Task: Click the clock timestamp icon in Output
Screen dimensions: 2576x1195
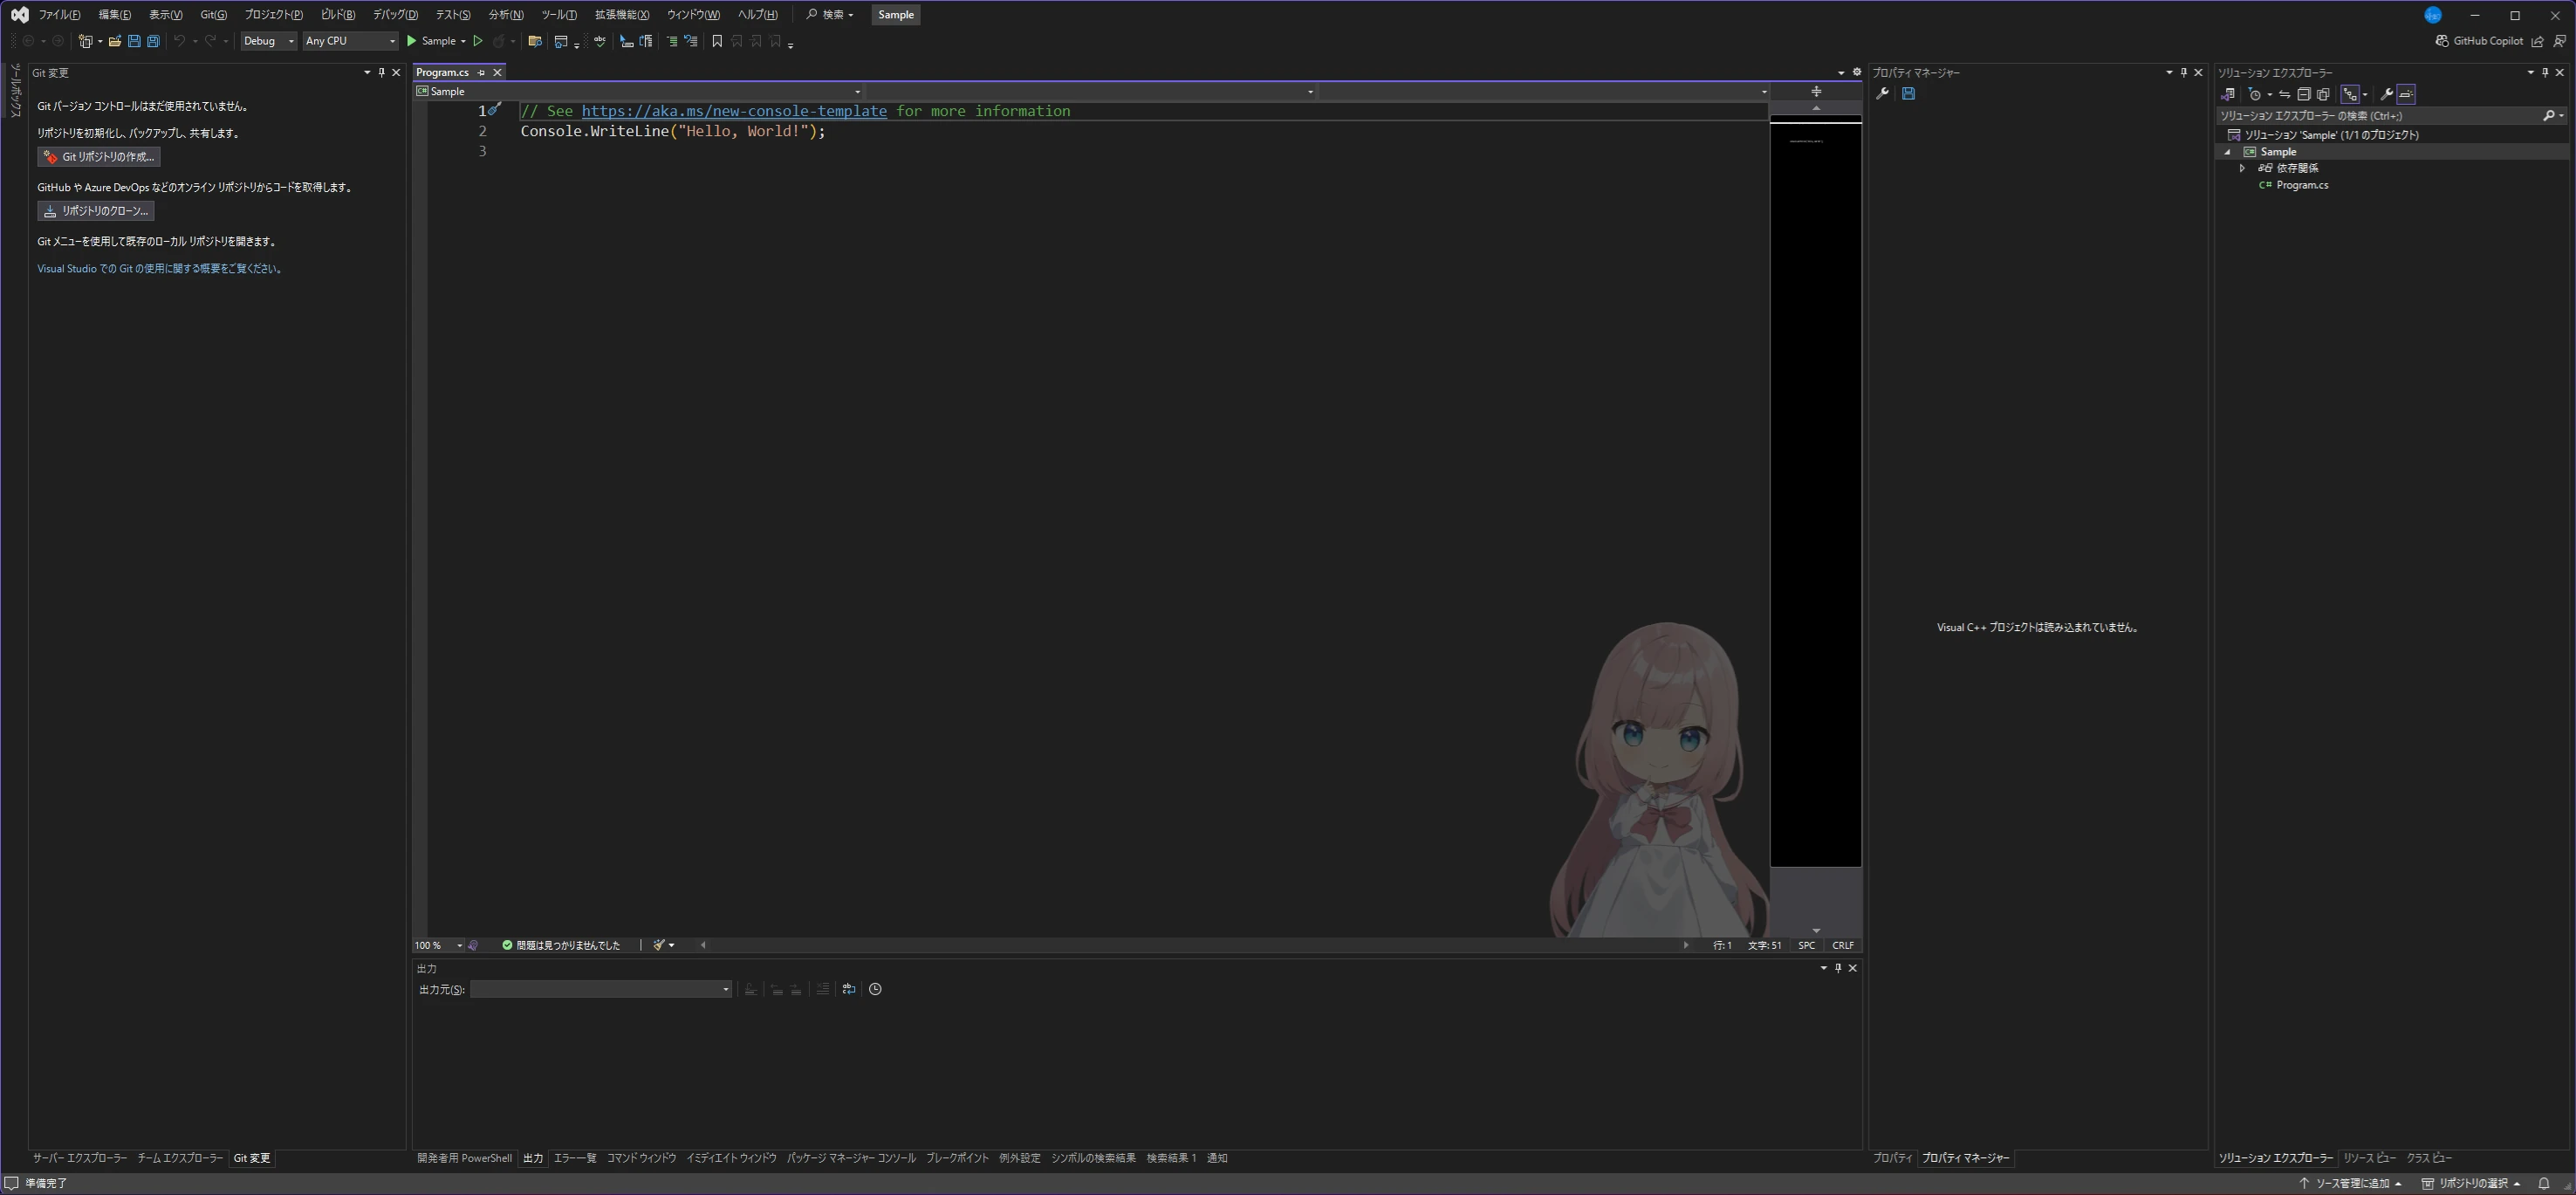Action: 875,989
